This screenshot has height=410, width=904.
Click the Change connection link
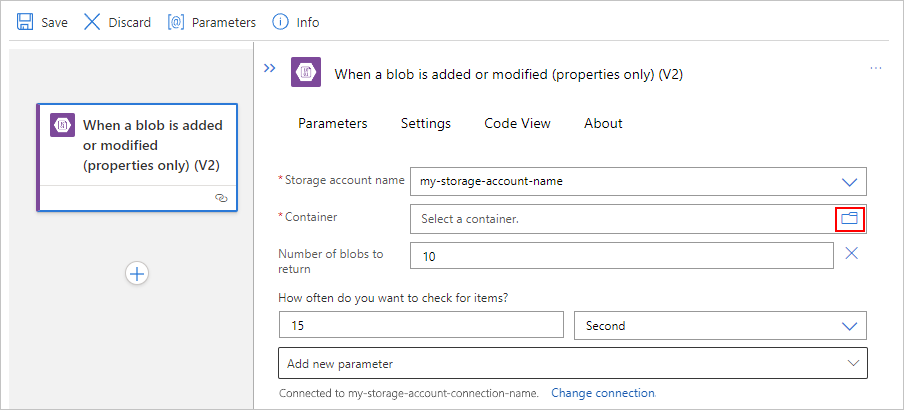(603, 393)
